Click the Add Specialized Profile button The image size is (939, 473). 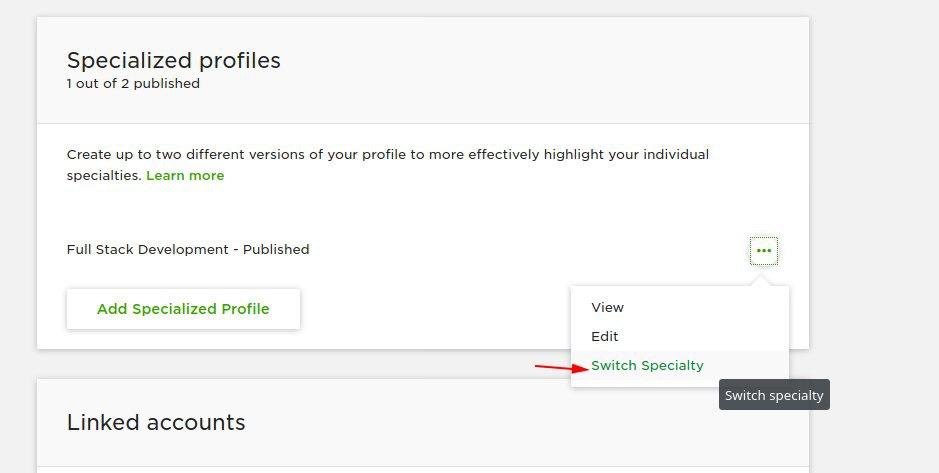tap(183, 309)
